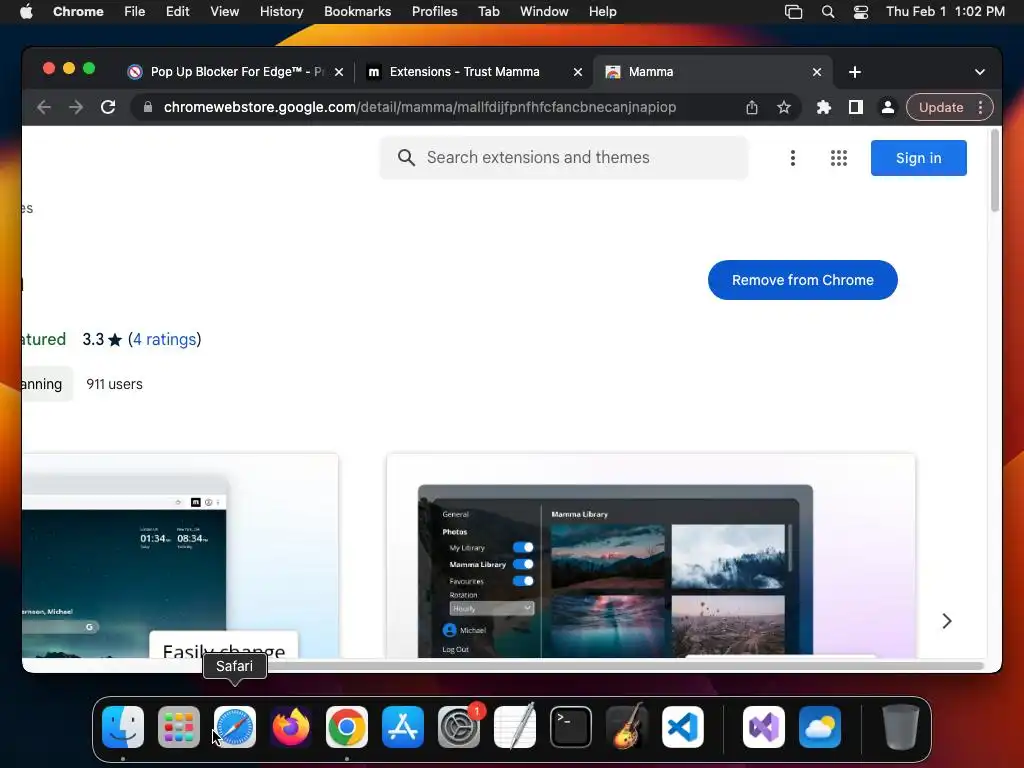Toggle the My Library switch in preview
1024x768 pixels.
[x=524, y=547]
